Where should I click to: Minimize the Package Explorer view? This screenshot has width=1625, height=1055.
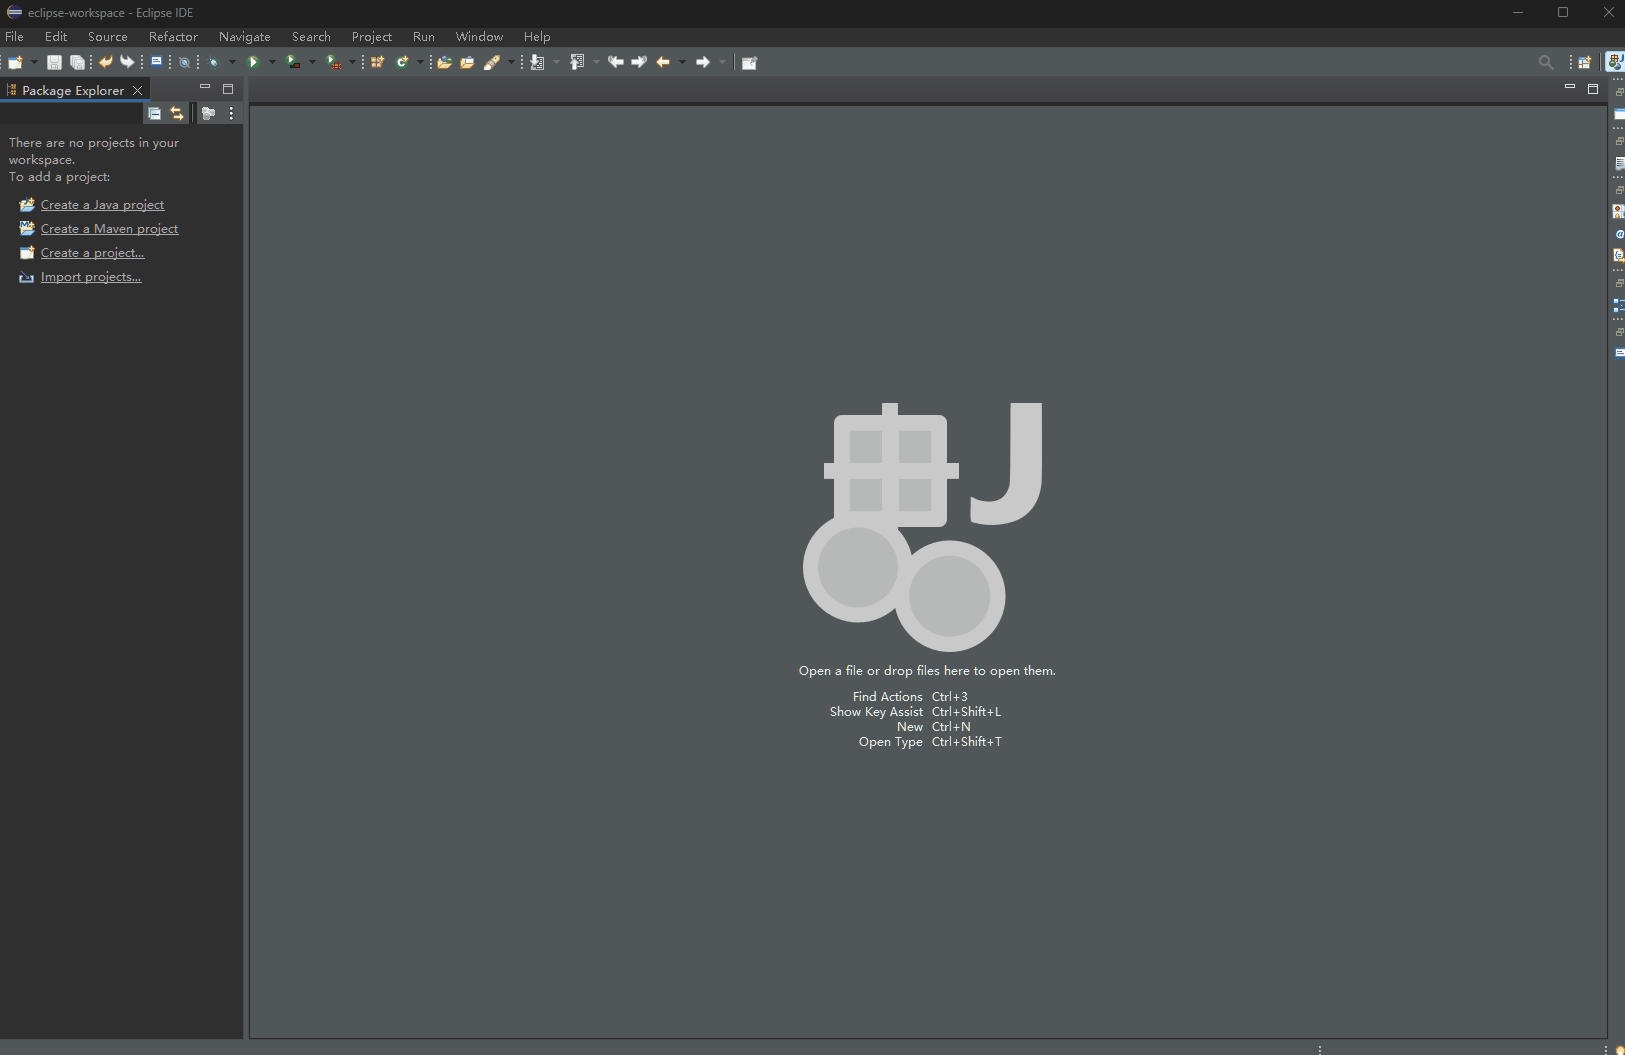click(x=205, y=88)
